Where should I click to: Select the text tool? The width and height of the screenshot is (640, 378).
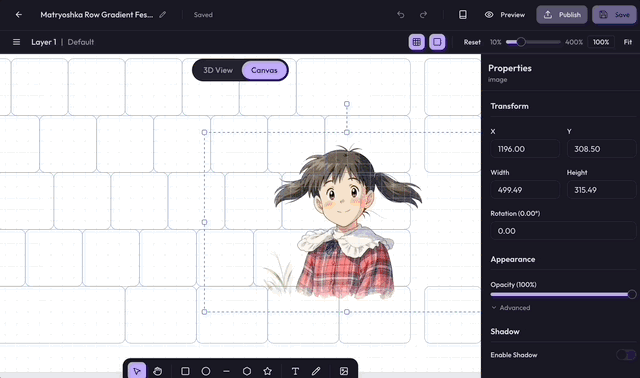coord(295,371)
